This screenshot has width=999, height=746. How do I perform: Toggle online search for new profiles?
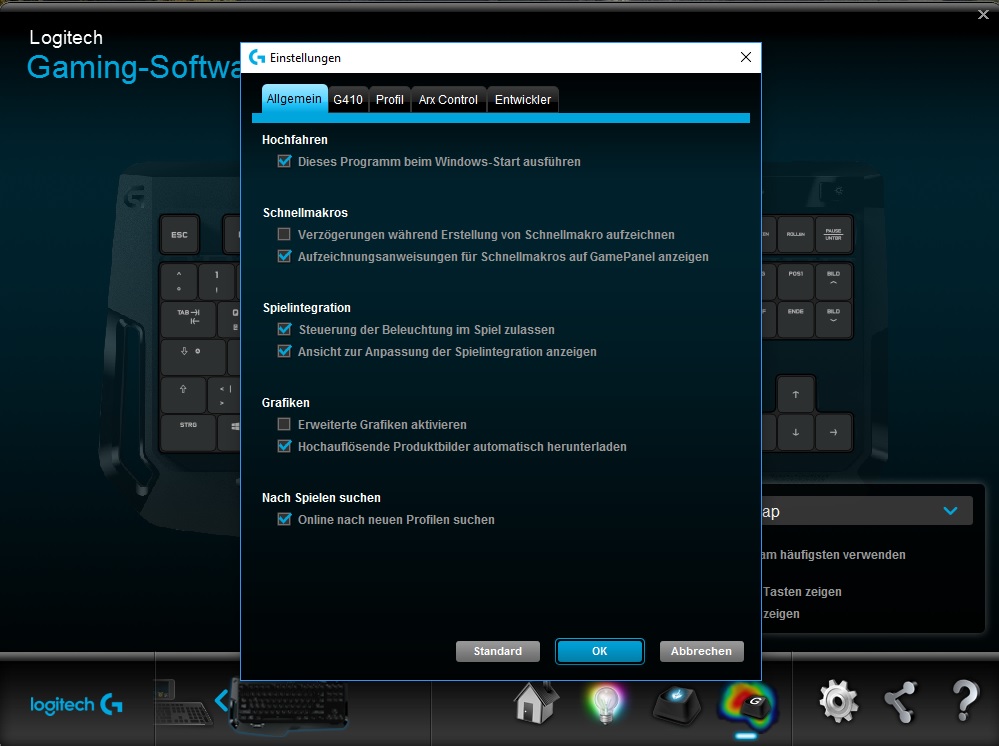pos(284,519)
